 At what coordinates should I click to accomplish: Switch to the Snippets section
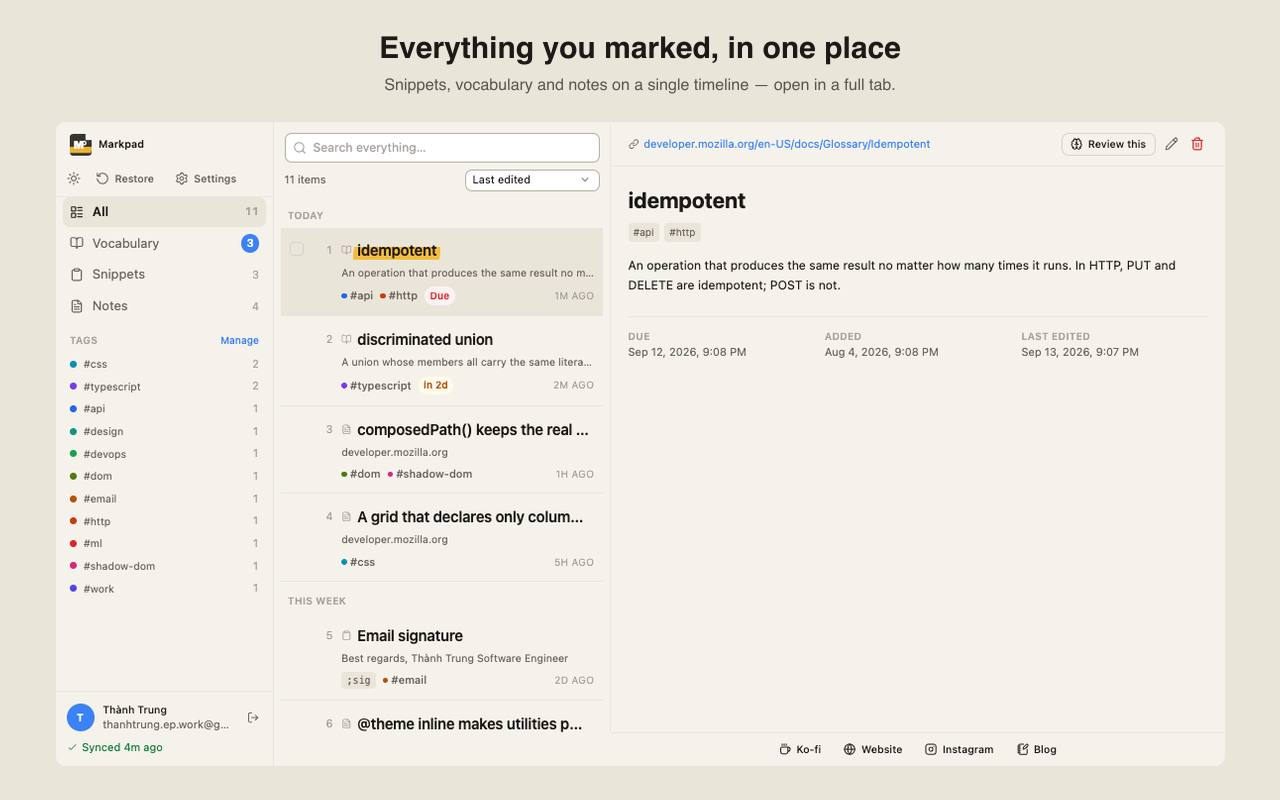[x=164, y=274]
